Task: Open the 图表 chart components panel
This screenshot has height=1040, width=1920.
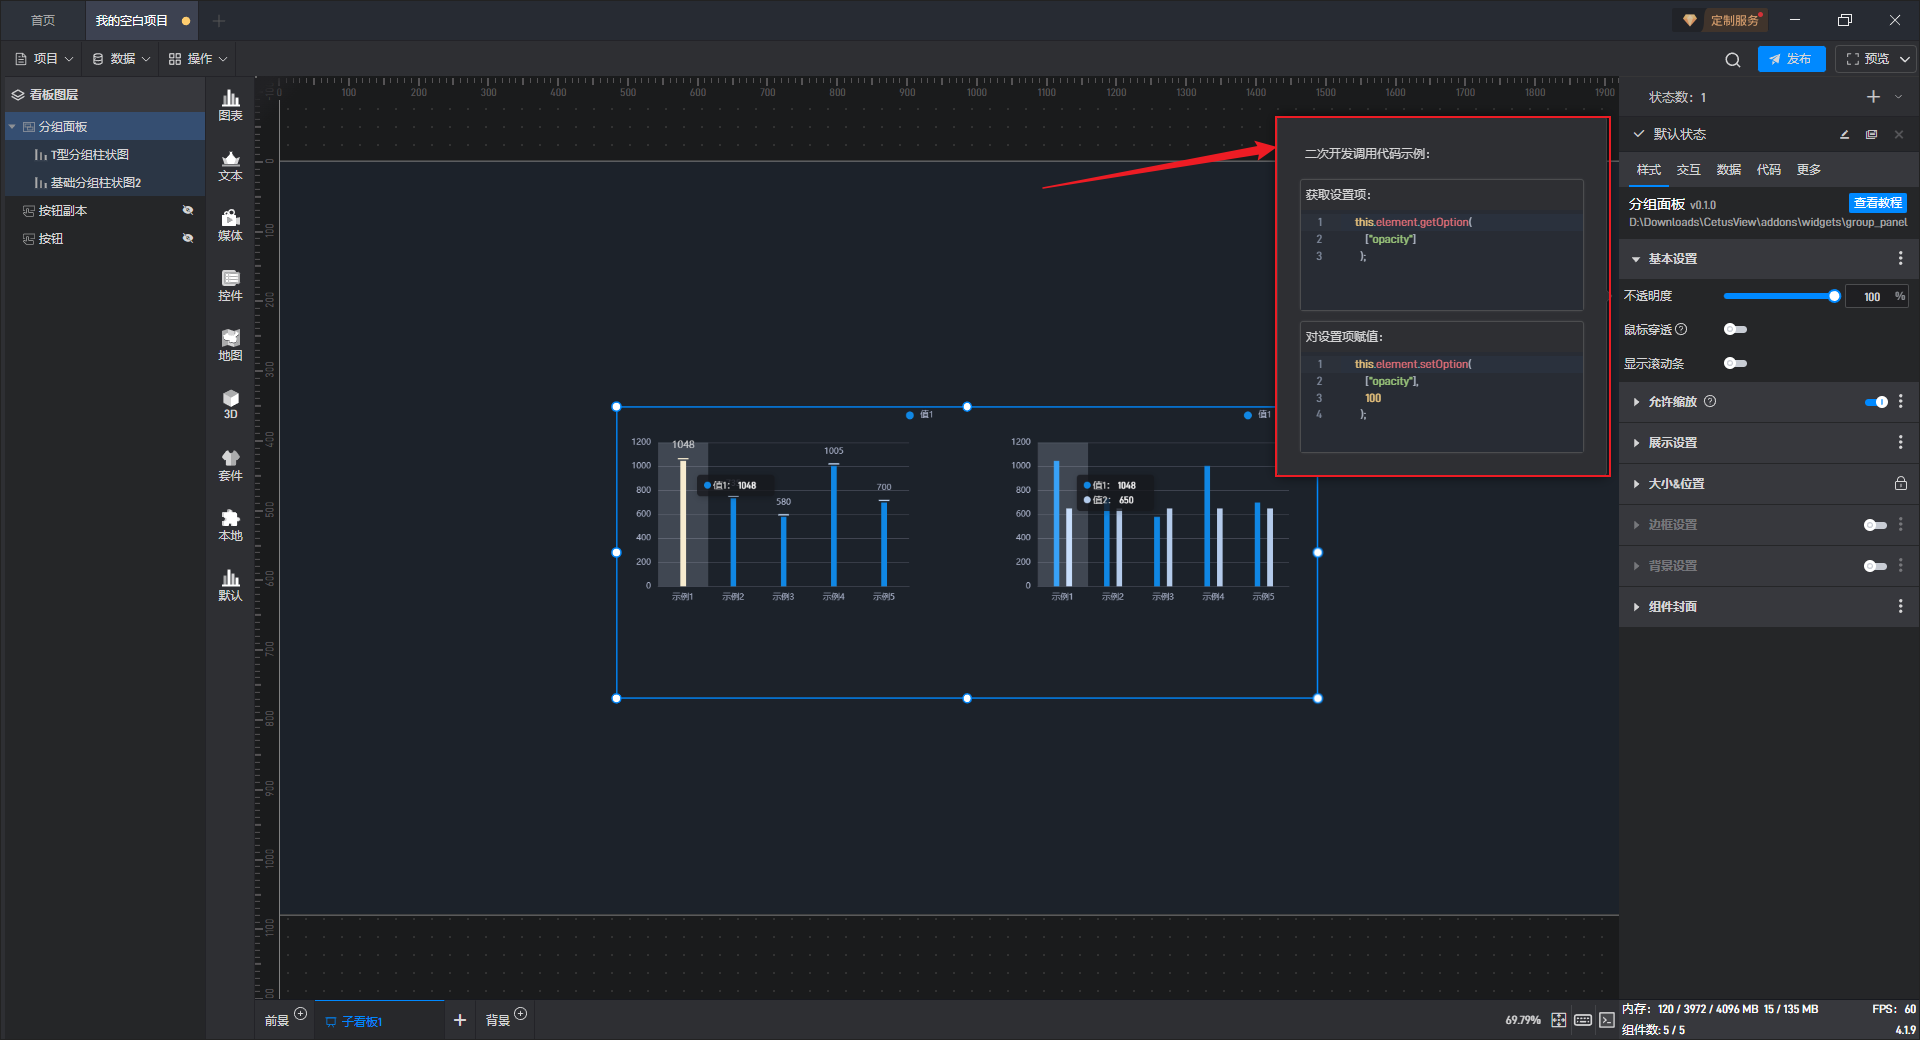Action: pyautogui.click(x=230, y=104)
